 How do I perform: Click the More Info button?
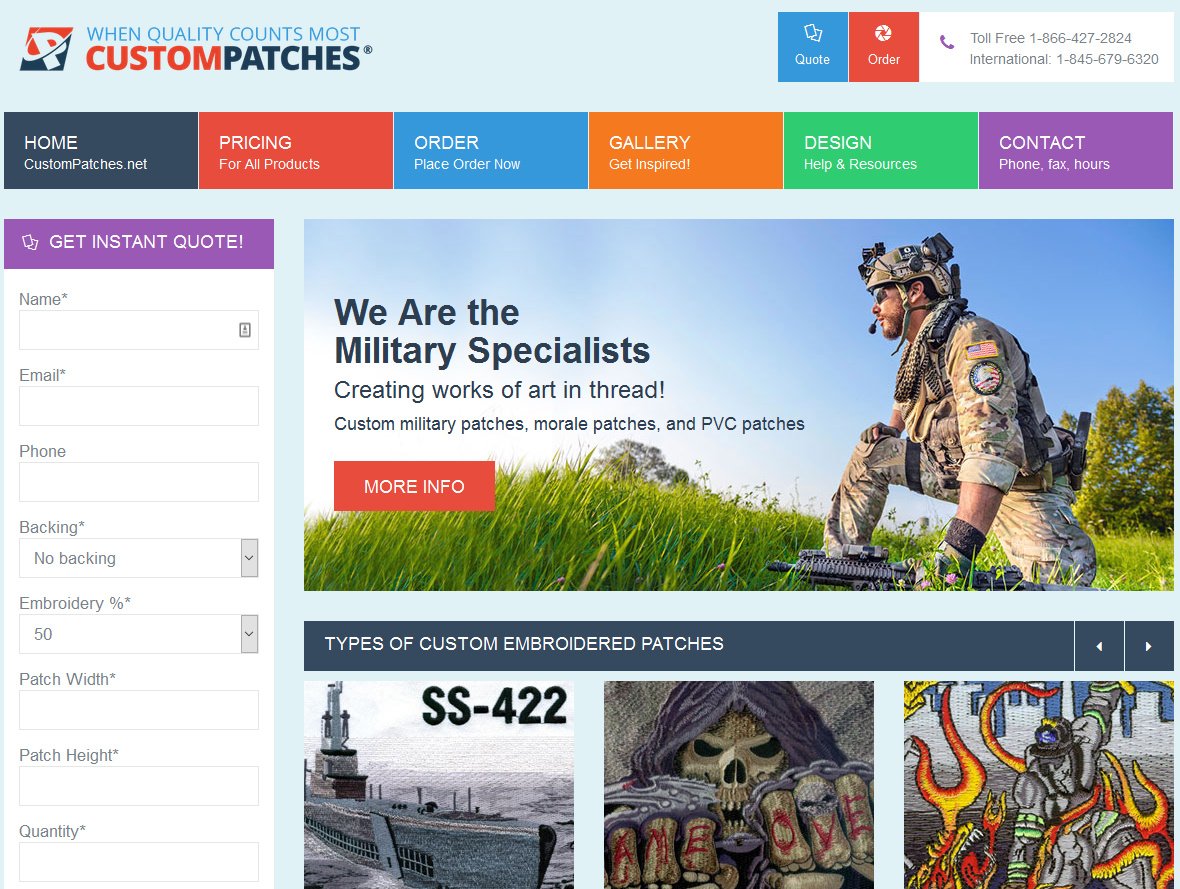coord(414,486)
